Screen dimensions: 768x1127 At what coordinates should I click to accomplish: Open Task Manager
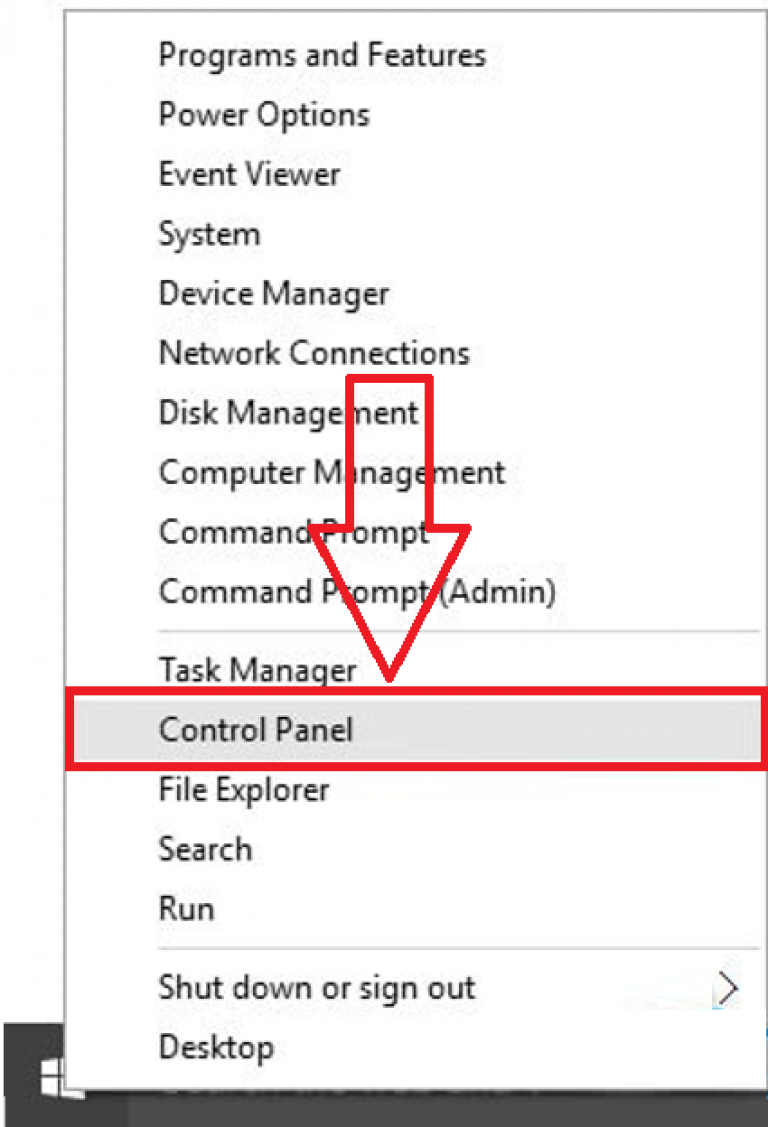point(258,670)
